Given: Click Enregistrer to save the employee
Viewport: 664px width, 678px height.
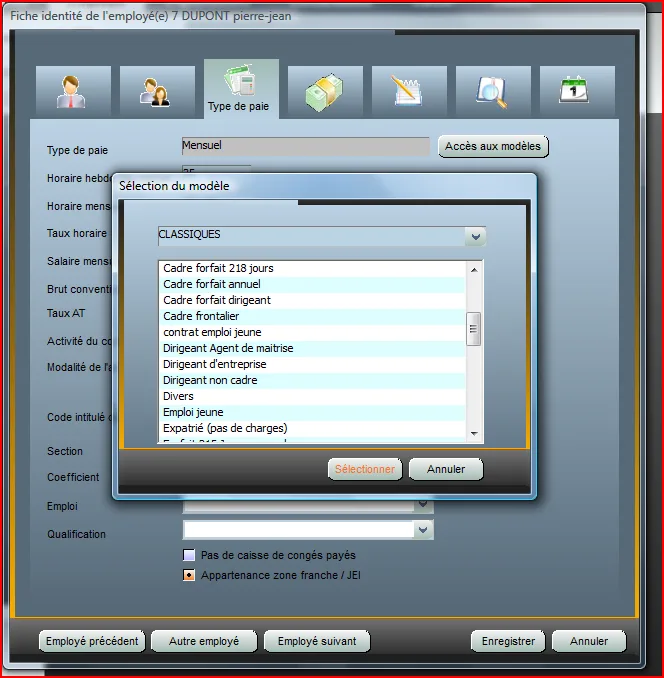Looking at the screenshot, I should coord(508,641).
